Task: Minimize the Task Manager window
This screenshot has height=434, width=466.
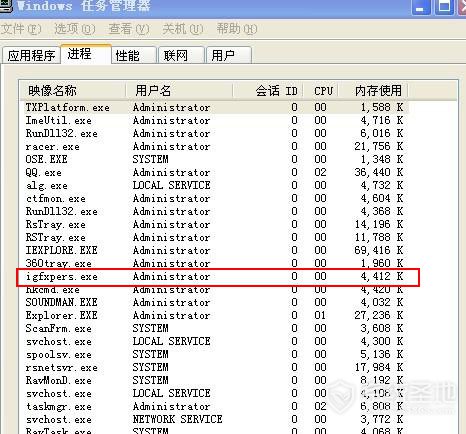Action: click(x=421, y=7)
